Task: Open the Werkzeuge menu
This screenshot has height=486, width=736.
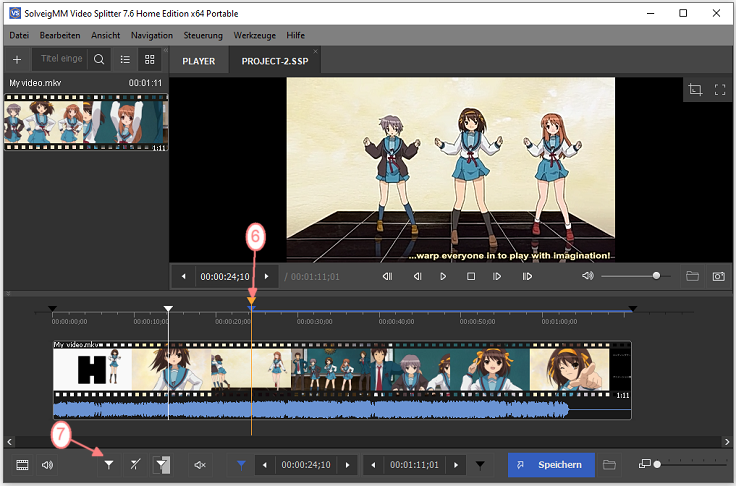Action: click(254, 35)
